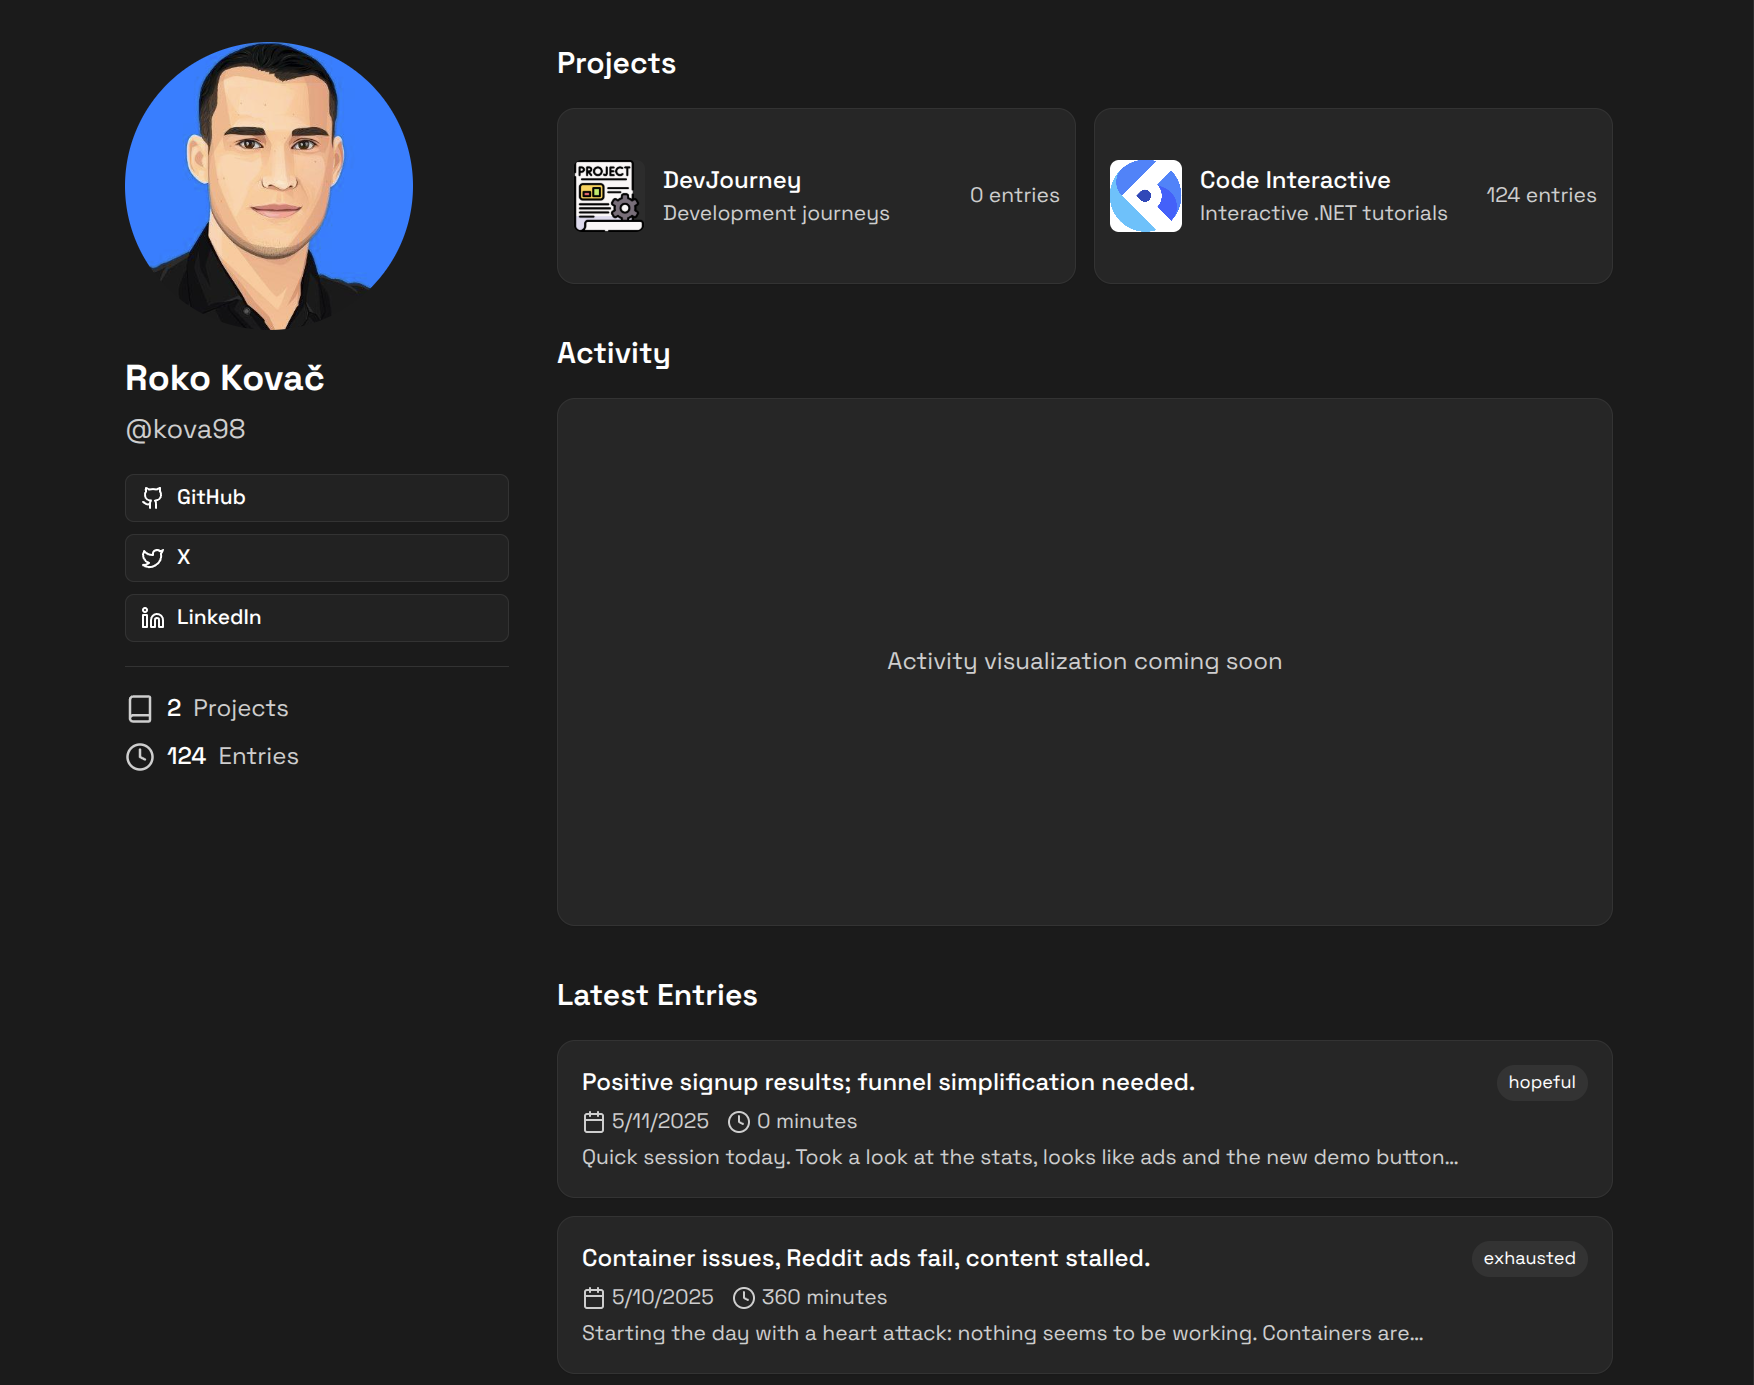1754x1385 pixels.
Task: Click calendar icon next to 5/10/2025
Action: [x=594, y=1298]
